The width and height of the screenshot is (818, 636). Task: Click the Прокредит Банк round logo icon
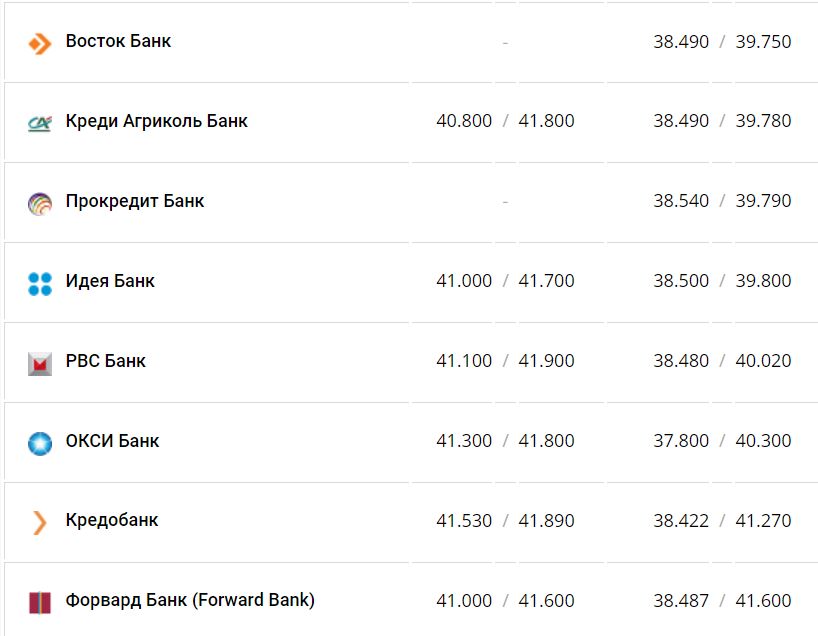click(39, 203)
